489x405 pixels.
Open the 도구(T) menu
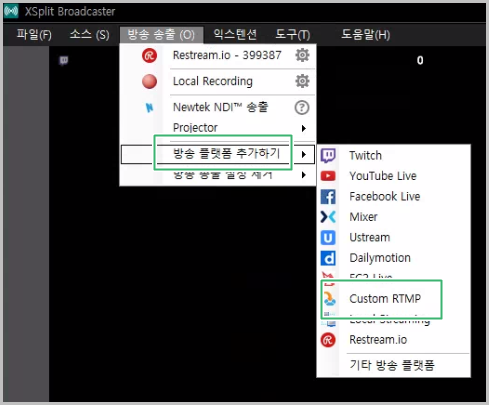(x=293, y=34)
